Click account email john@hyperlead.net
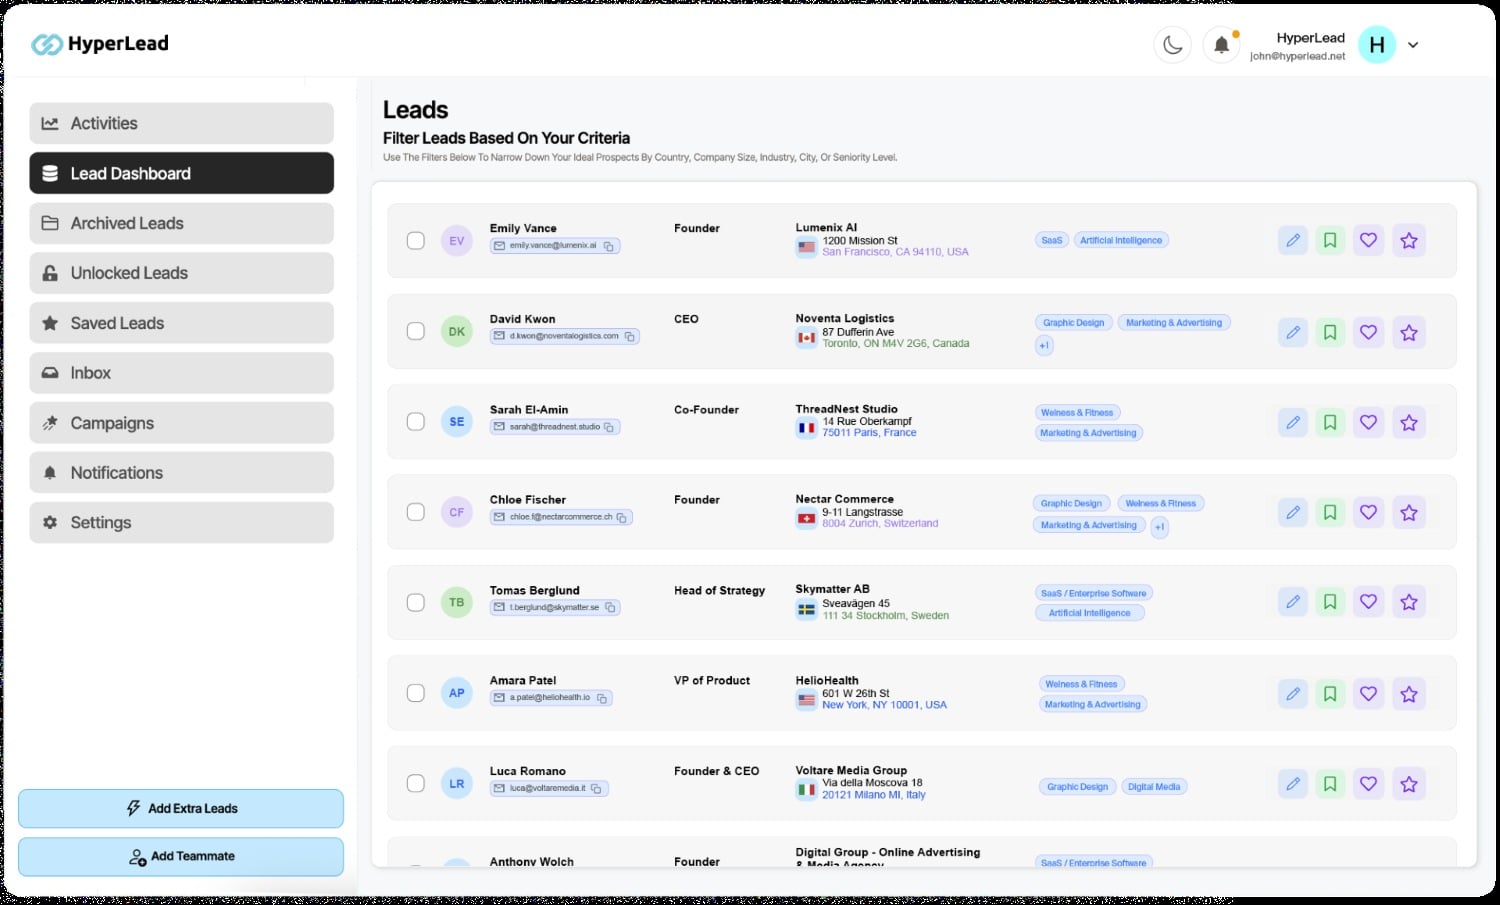Viewport: 1500px width, 905px height. [1297, 56]
